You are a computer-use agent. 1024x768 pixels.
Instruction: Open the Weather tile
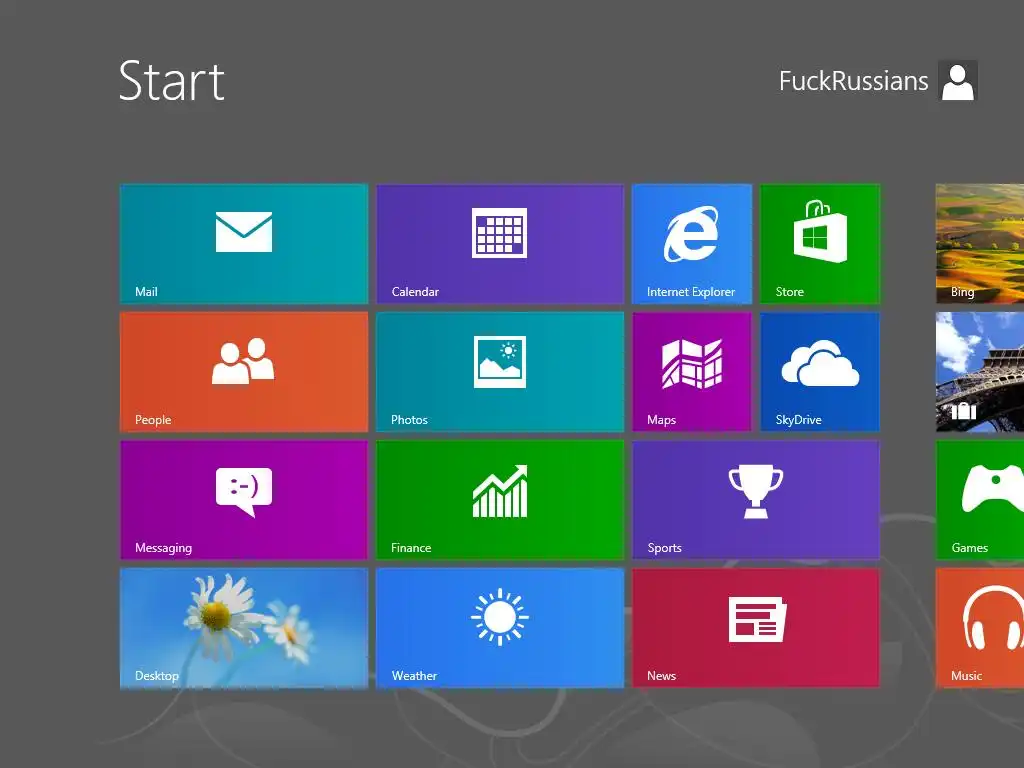500,628
